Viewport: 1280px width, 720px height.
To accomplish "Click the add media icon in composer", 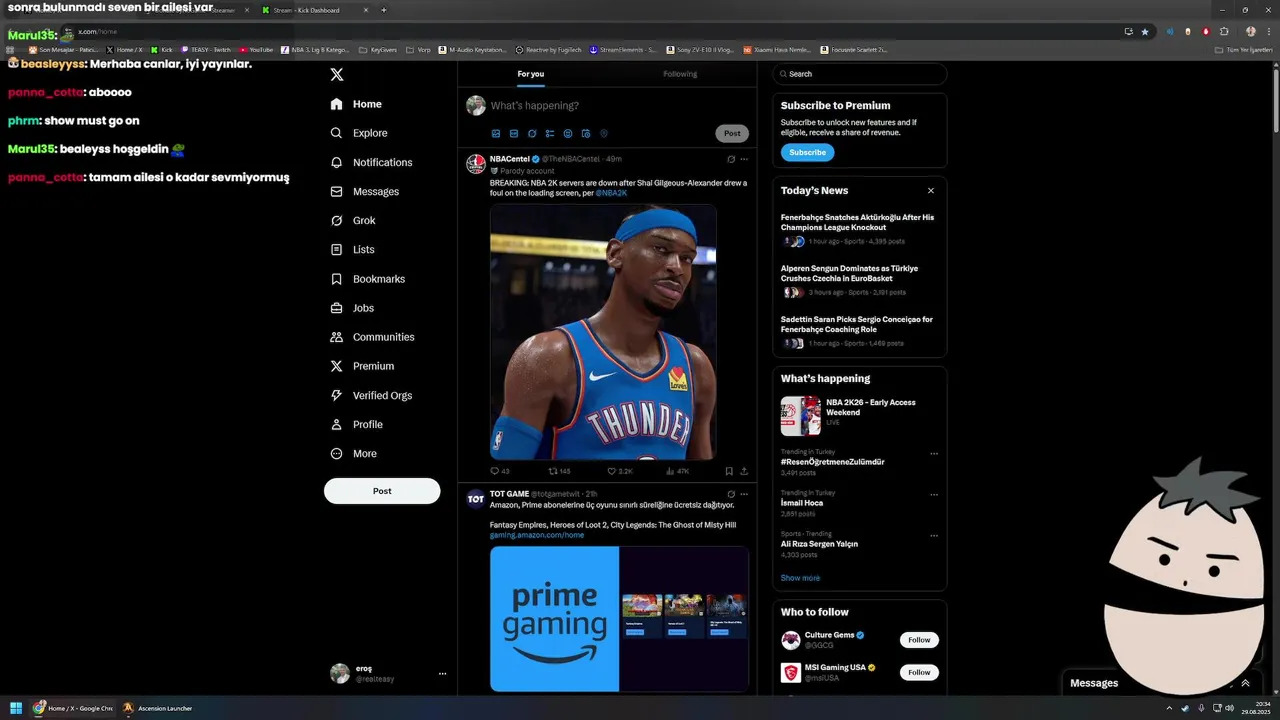I will pos(496,133).
